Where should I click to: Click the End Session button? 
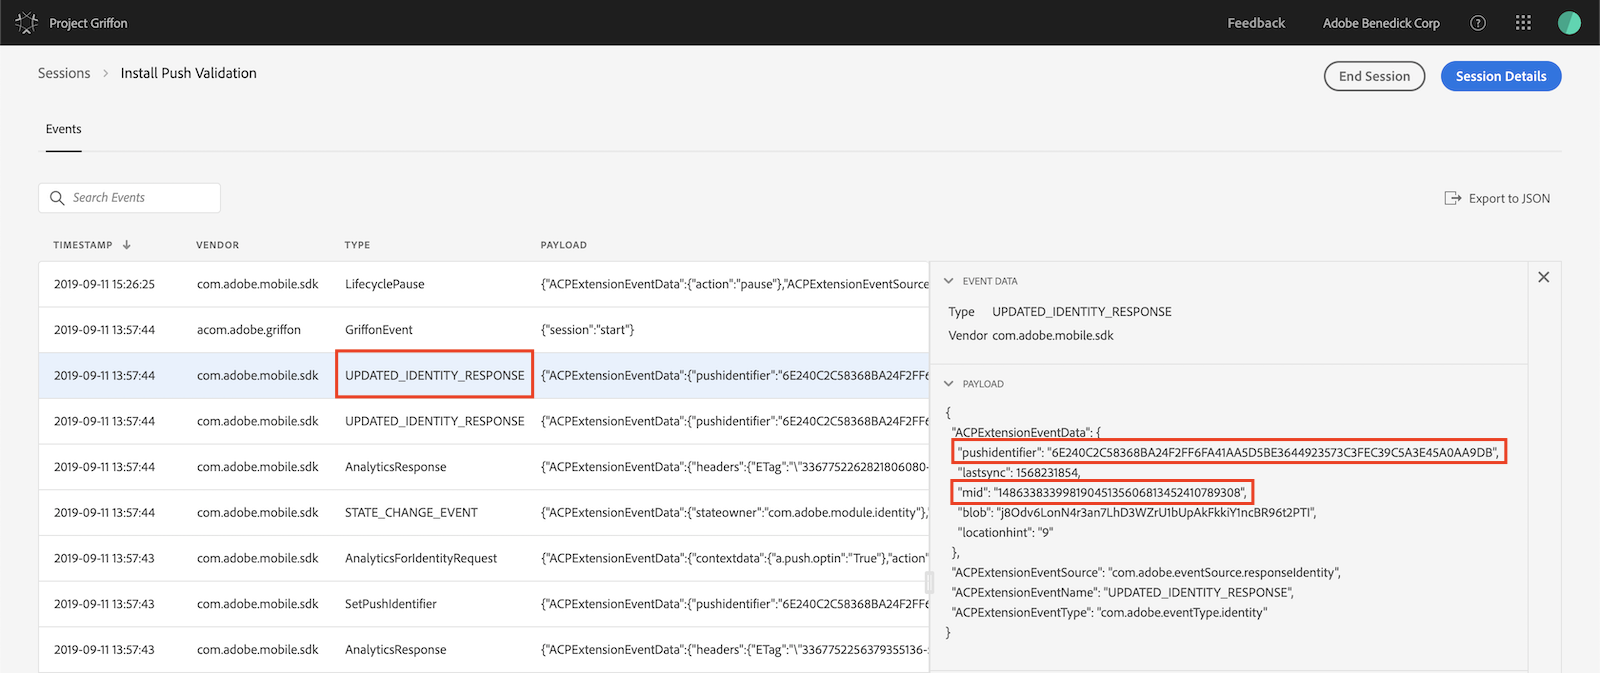click(1374, 76)
